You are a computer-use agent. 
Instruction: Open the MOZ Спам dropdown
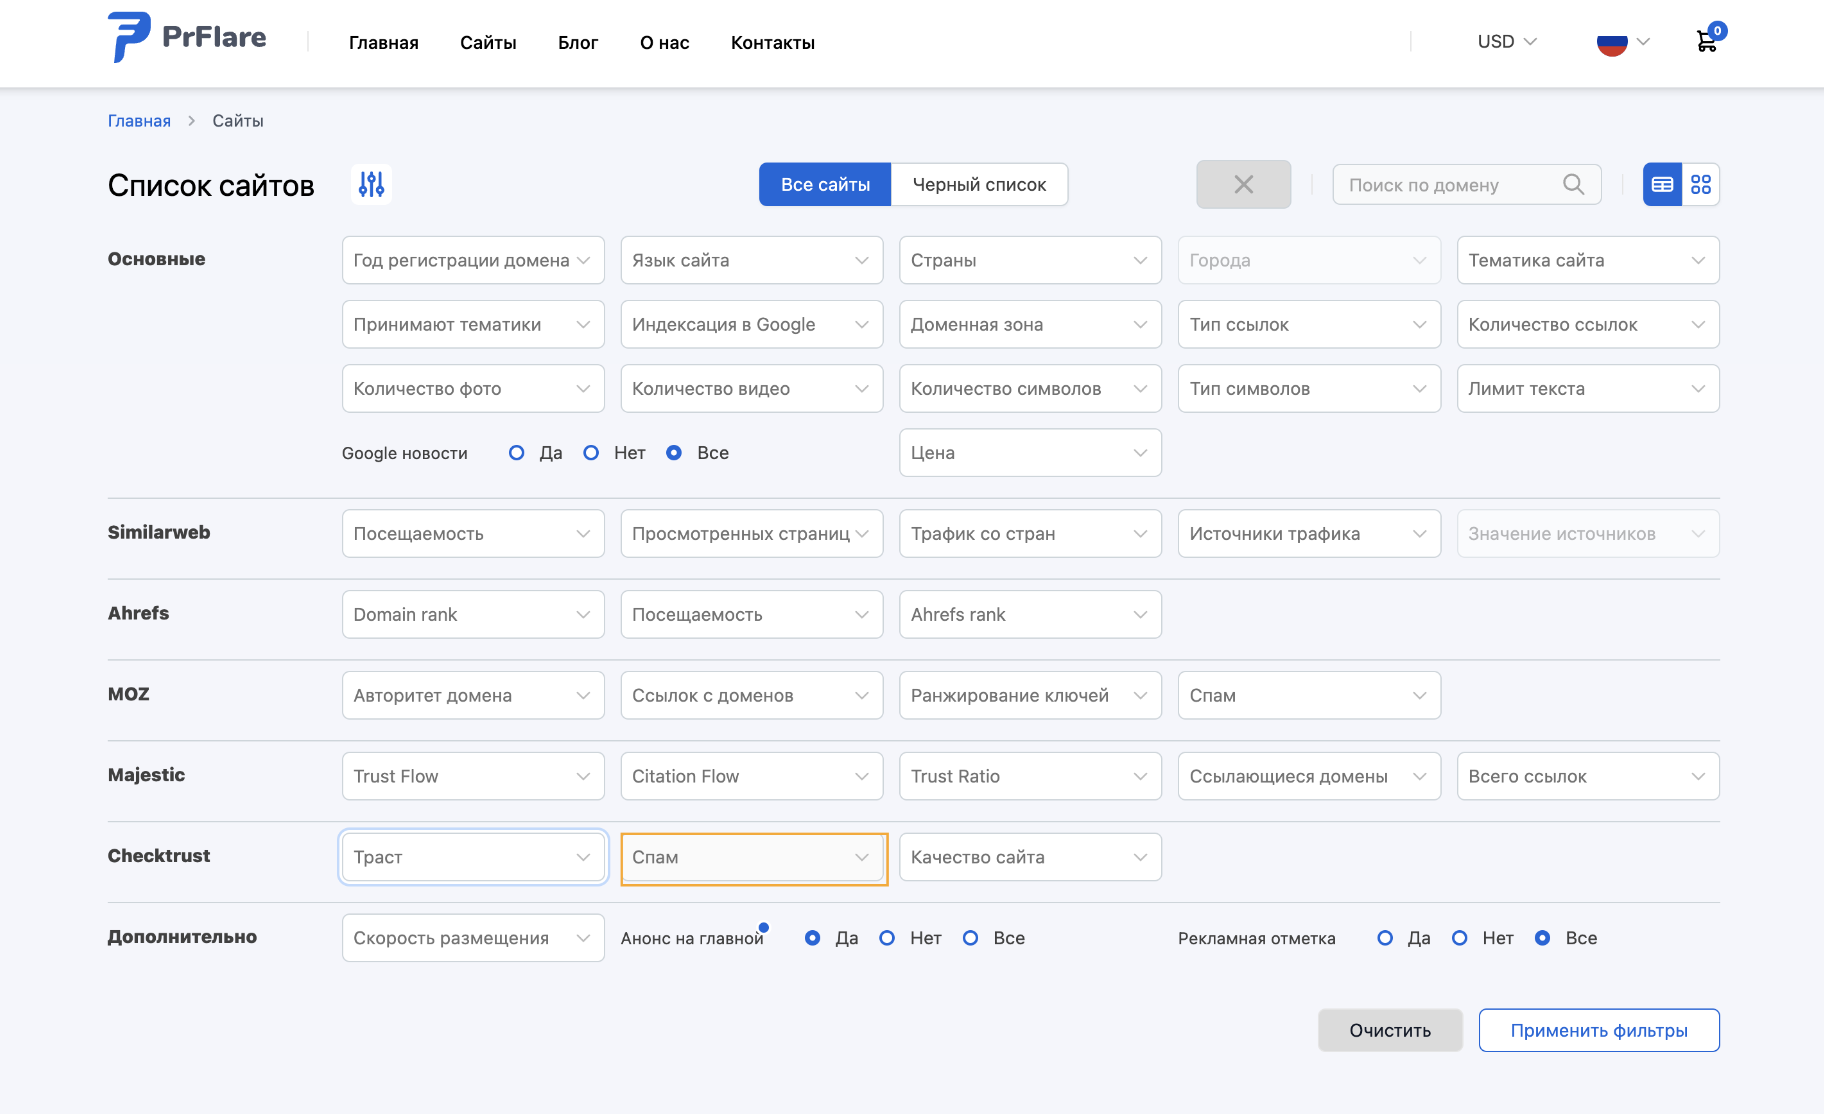1309,695
